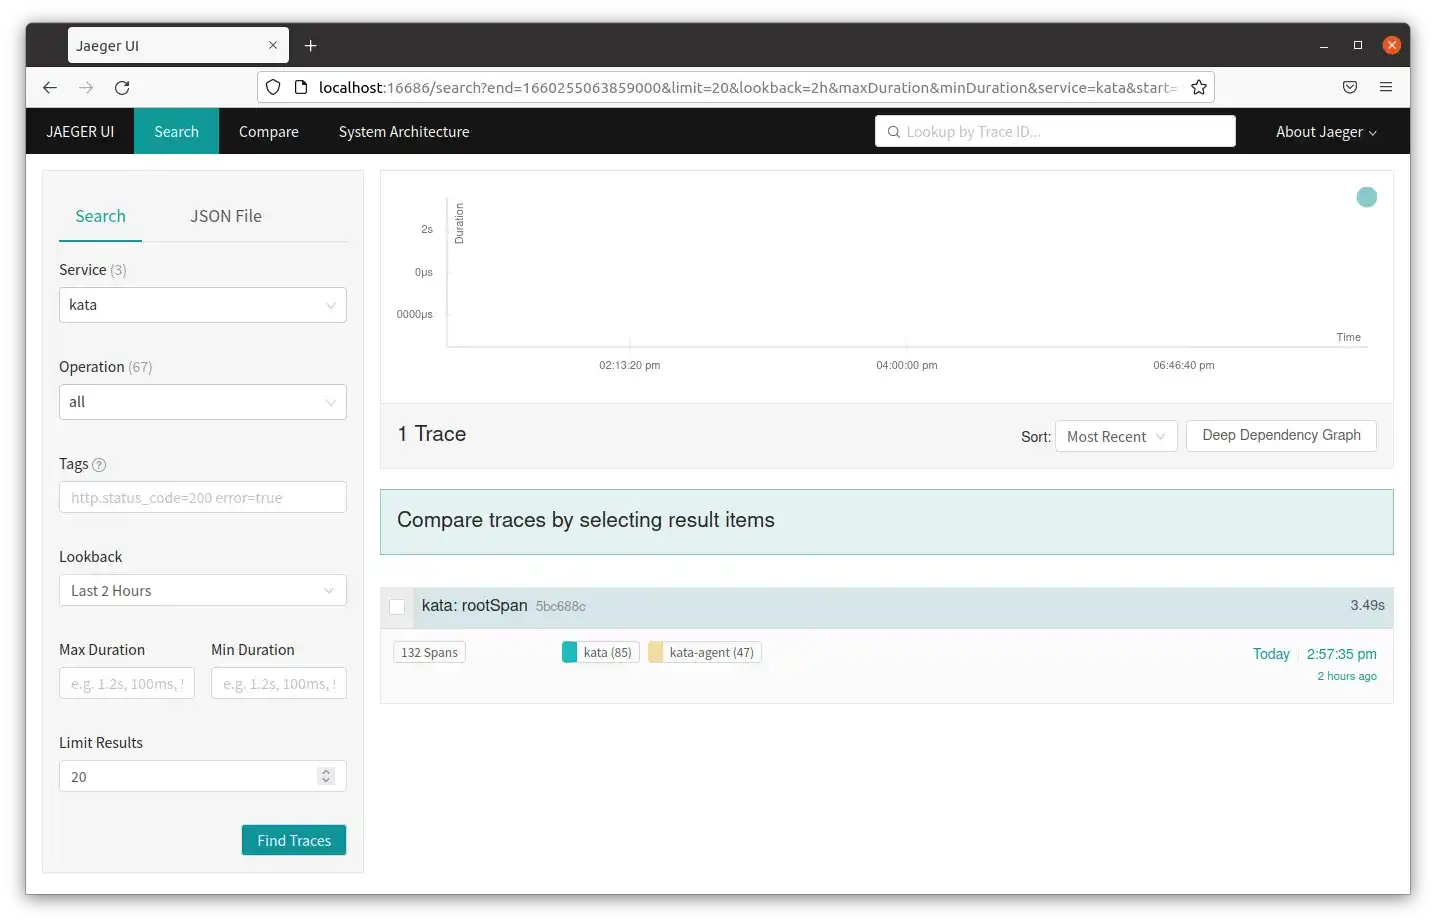Screen dimensions: 1436x923
Task: Go to the Compare page
Action: pyautogui.click(x=268, y=132)
